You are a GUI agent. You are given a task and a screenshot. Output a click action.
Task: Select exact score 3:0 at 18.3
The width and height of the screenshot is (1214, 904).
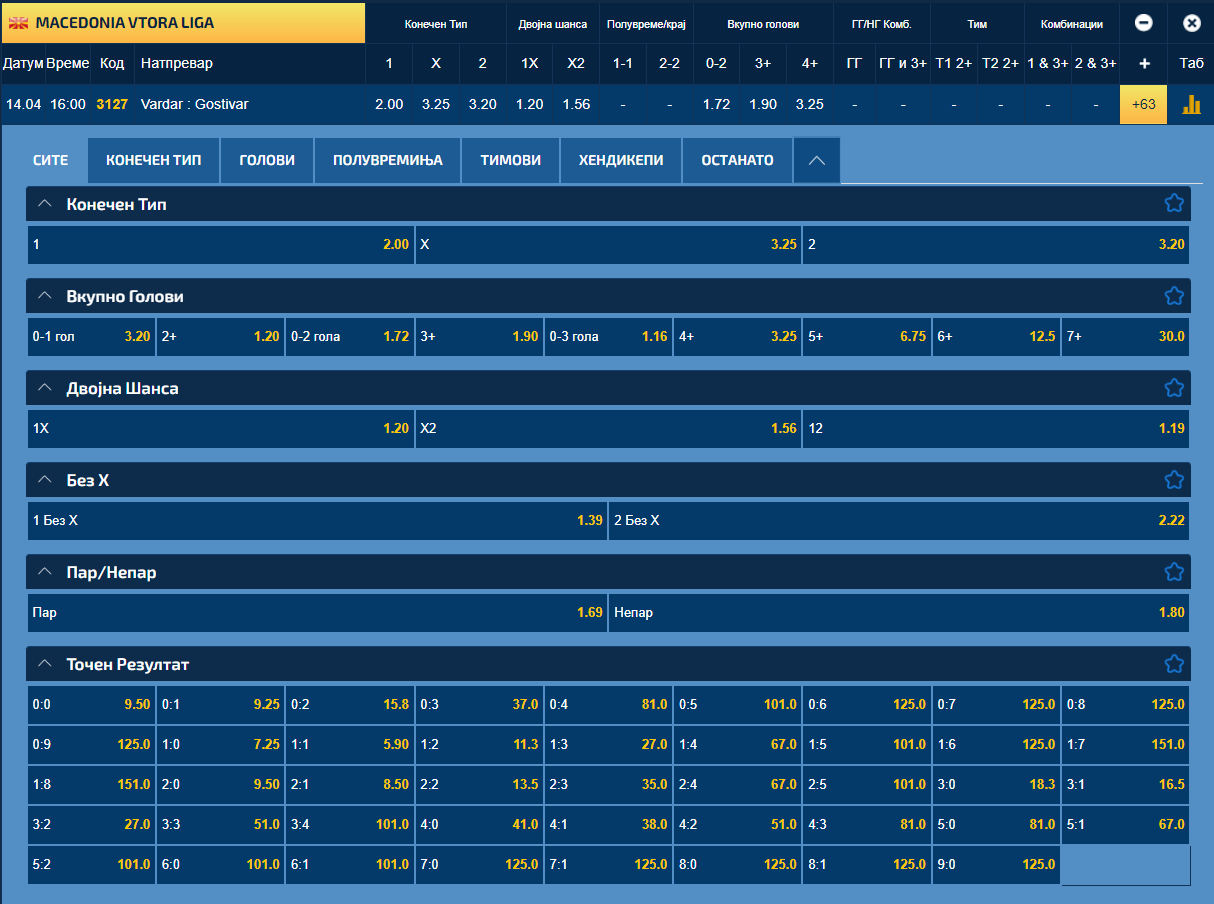[x=996, y=784]
